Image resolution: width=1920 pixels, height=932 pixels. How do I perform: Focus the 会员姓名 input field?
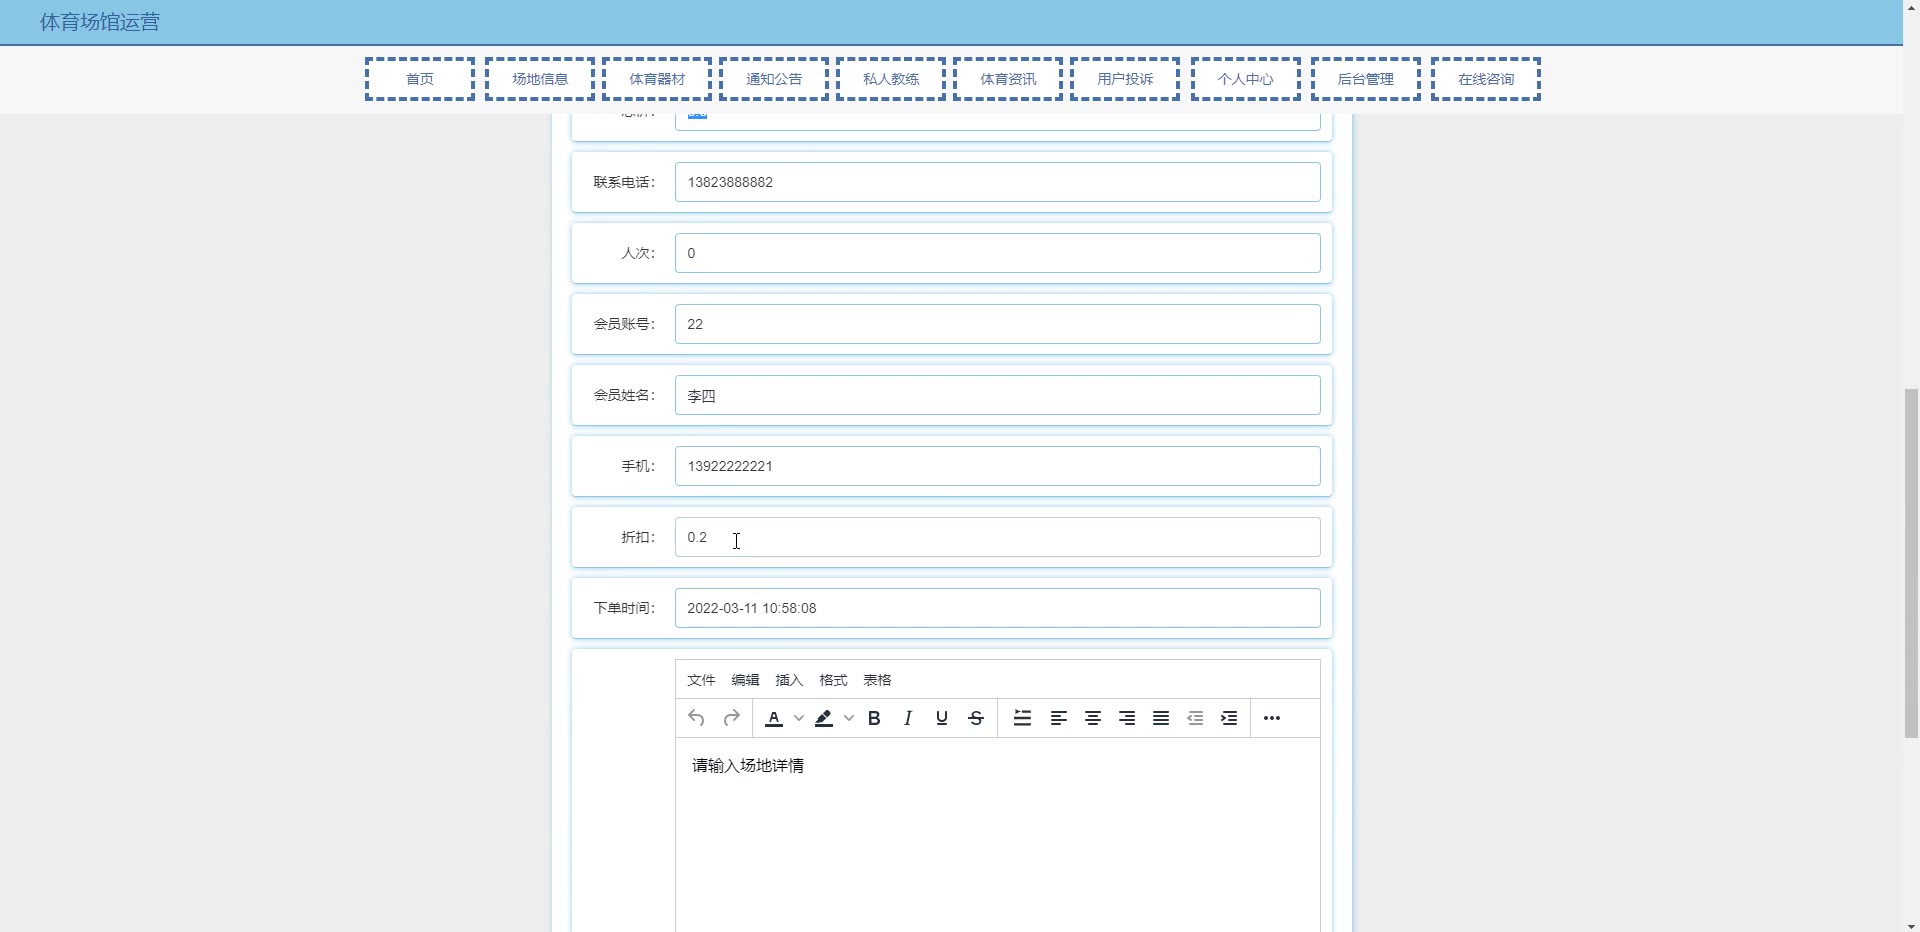click(998, 395)
